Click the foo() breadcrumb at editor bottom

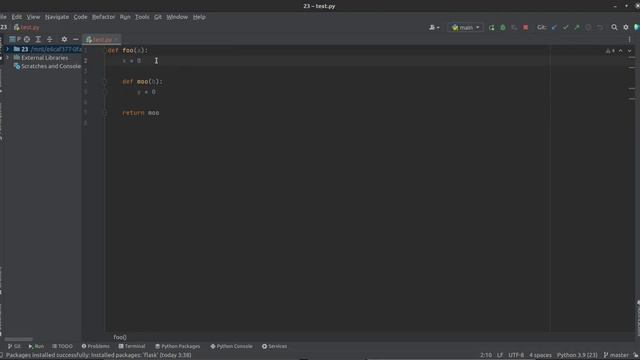(x=120, y=337)
